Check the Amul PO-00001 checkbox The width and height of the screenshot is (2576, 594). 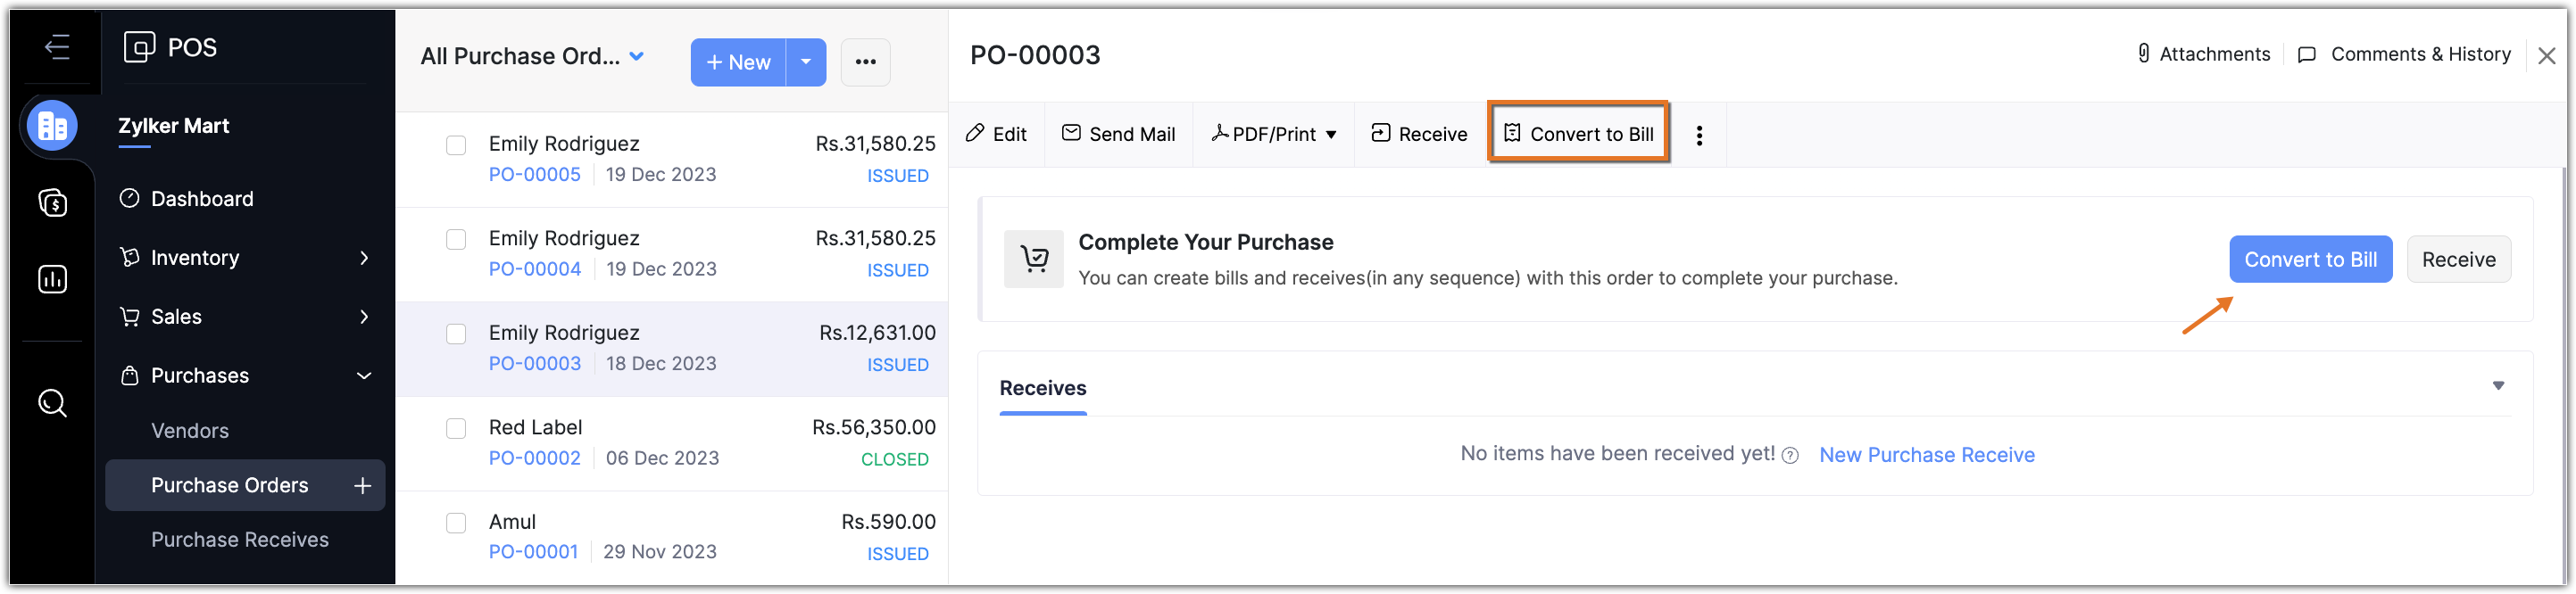(456, 523)
